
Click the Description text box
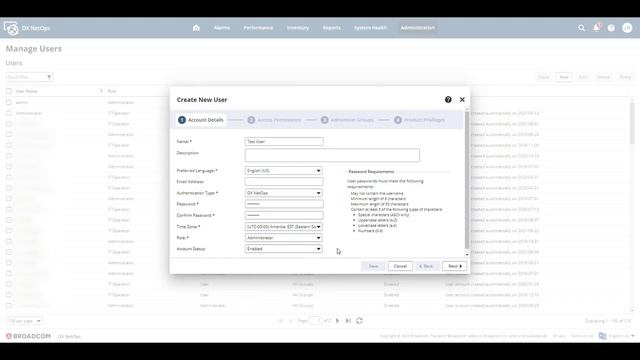[332, 155]
